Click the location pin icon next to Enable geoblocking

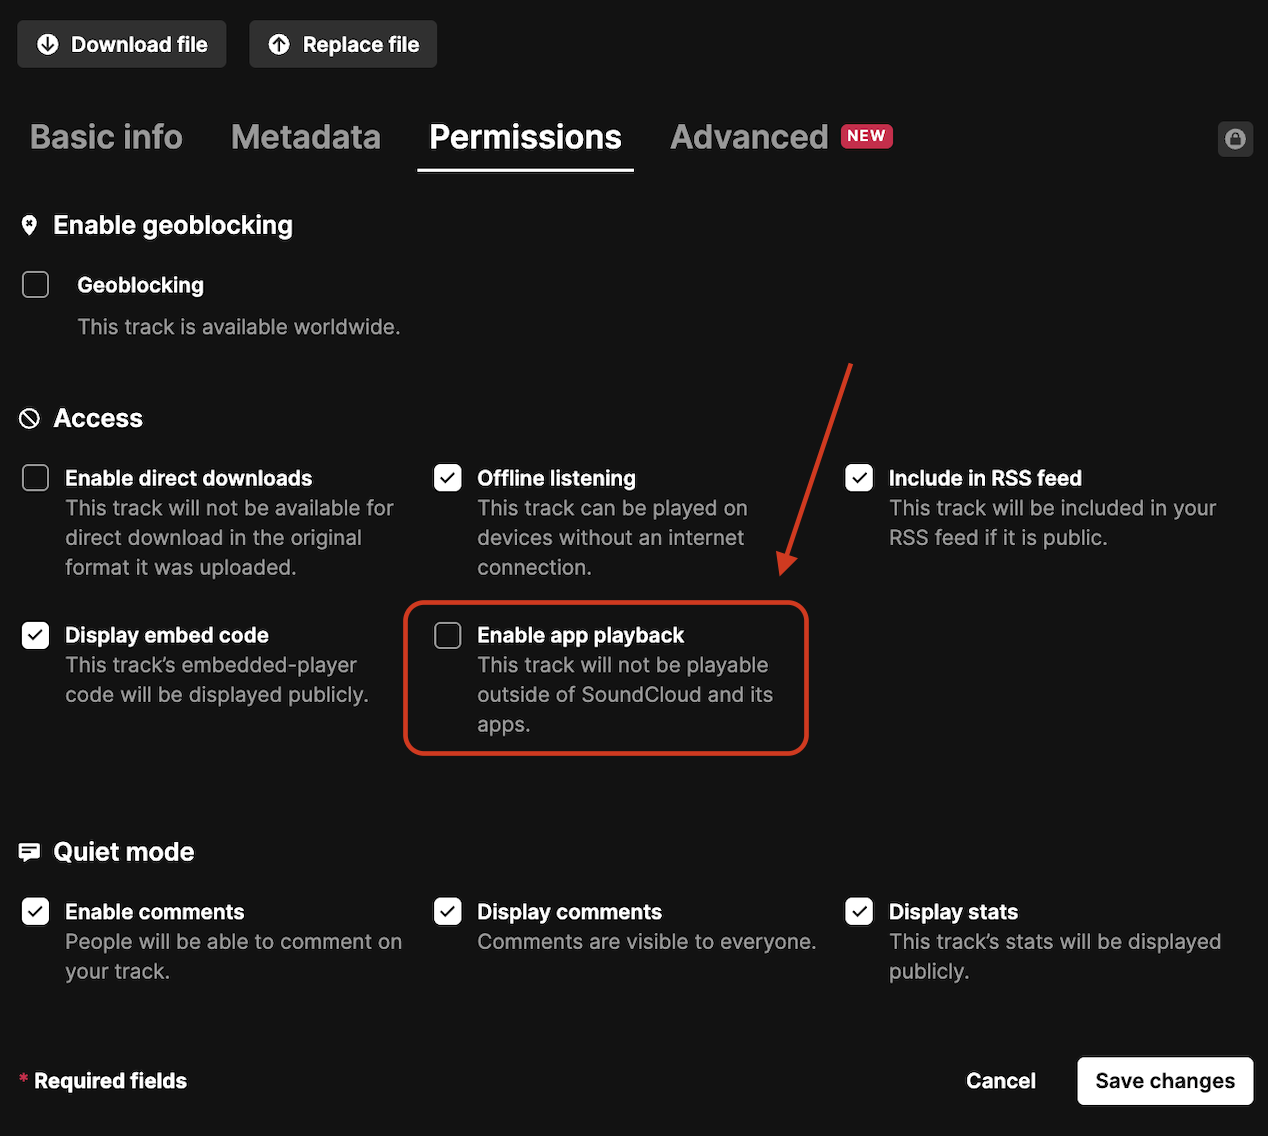pos(29,225)
